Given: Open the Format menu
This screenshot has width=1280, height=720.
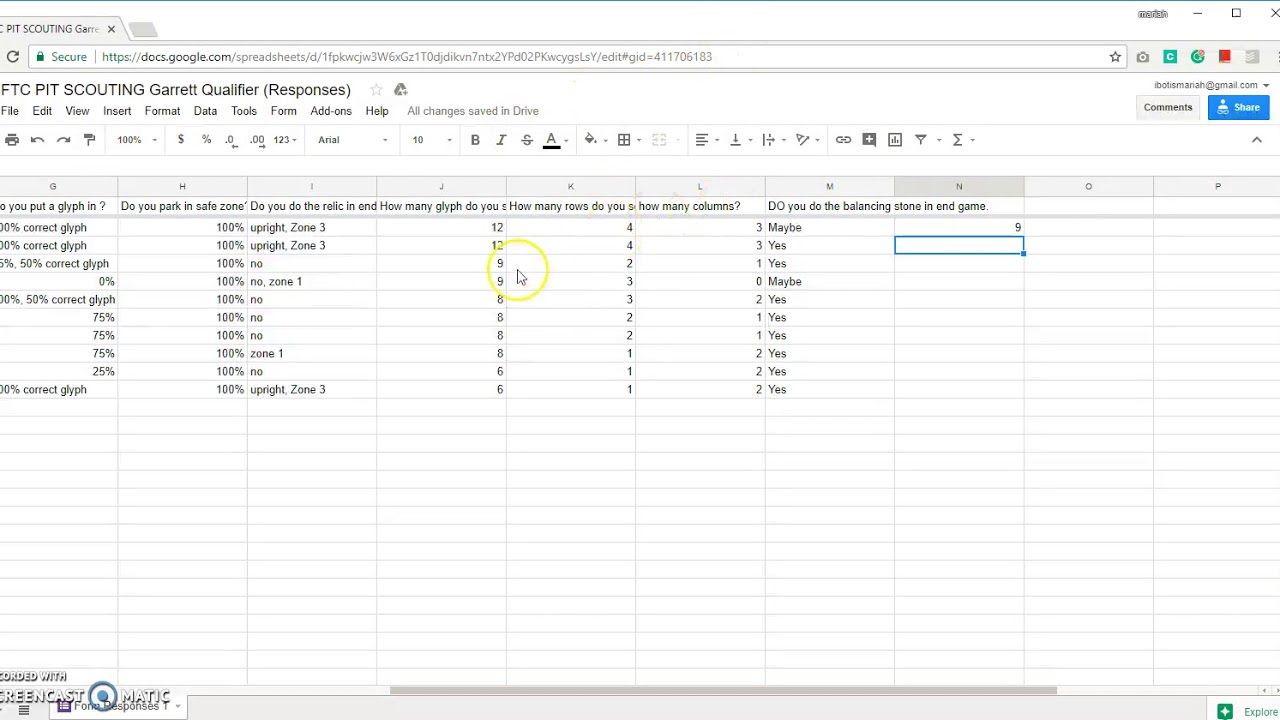Looking at the screenshot, I should (162, 111).
